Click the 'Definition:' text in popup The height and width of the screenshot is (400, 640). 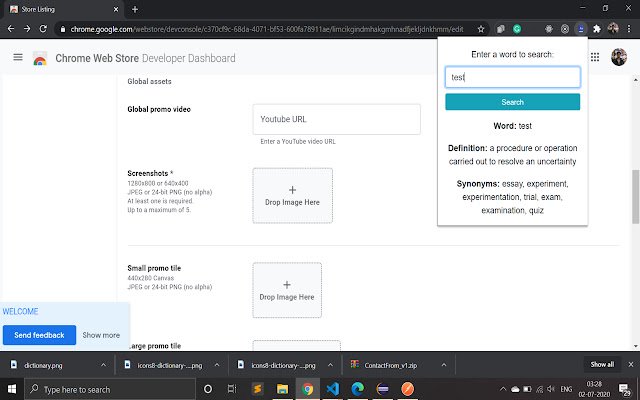click(x=467, y=148)
